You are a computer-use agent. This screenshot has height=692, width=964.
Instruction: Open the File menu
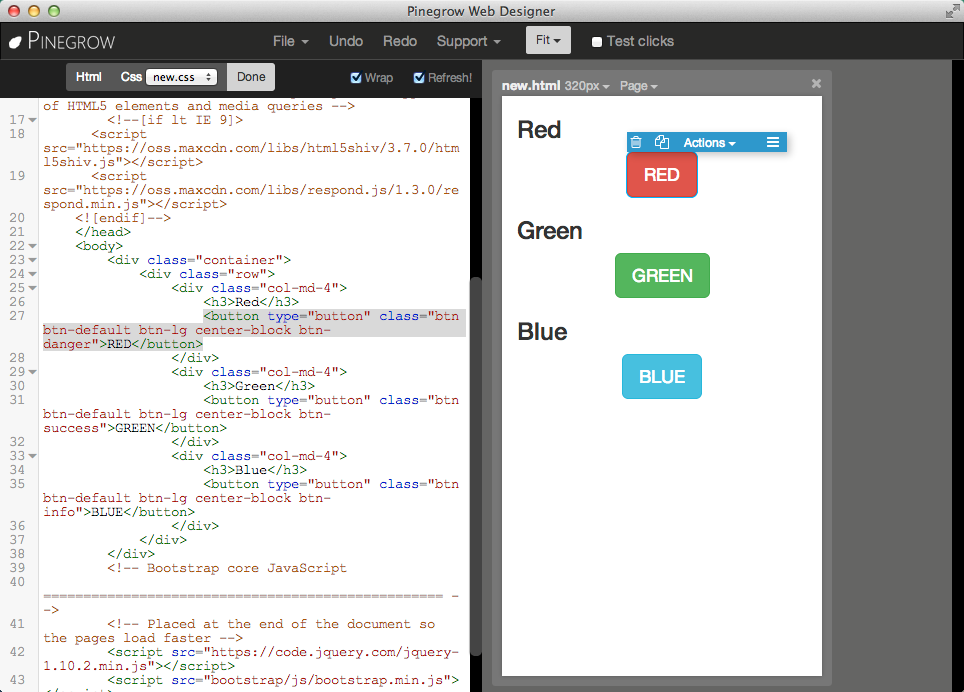[x=291, y=41]
